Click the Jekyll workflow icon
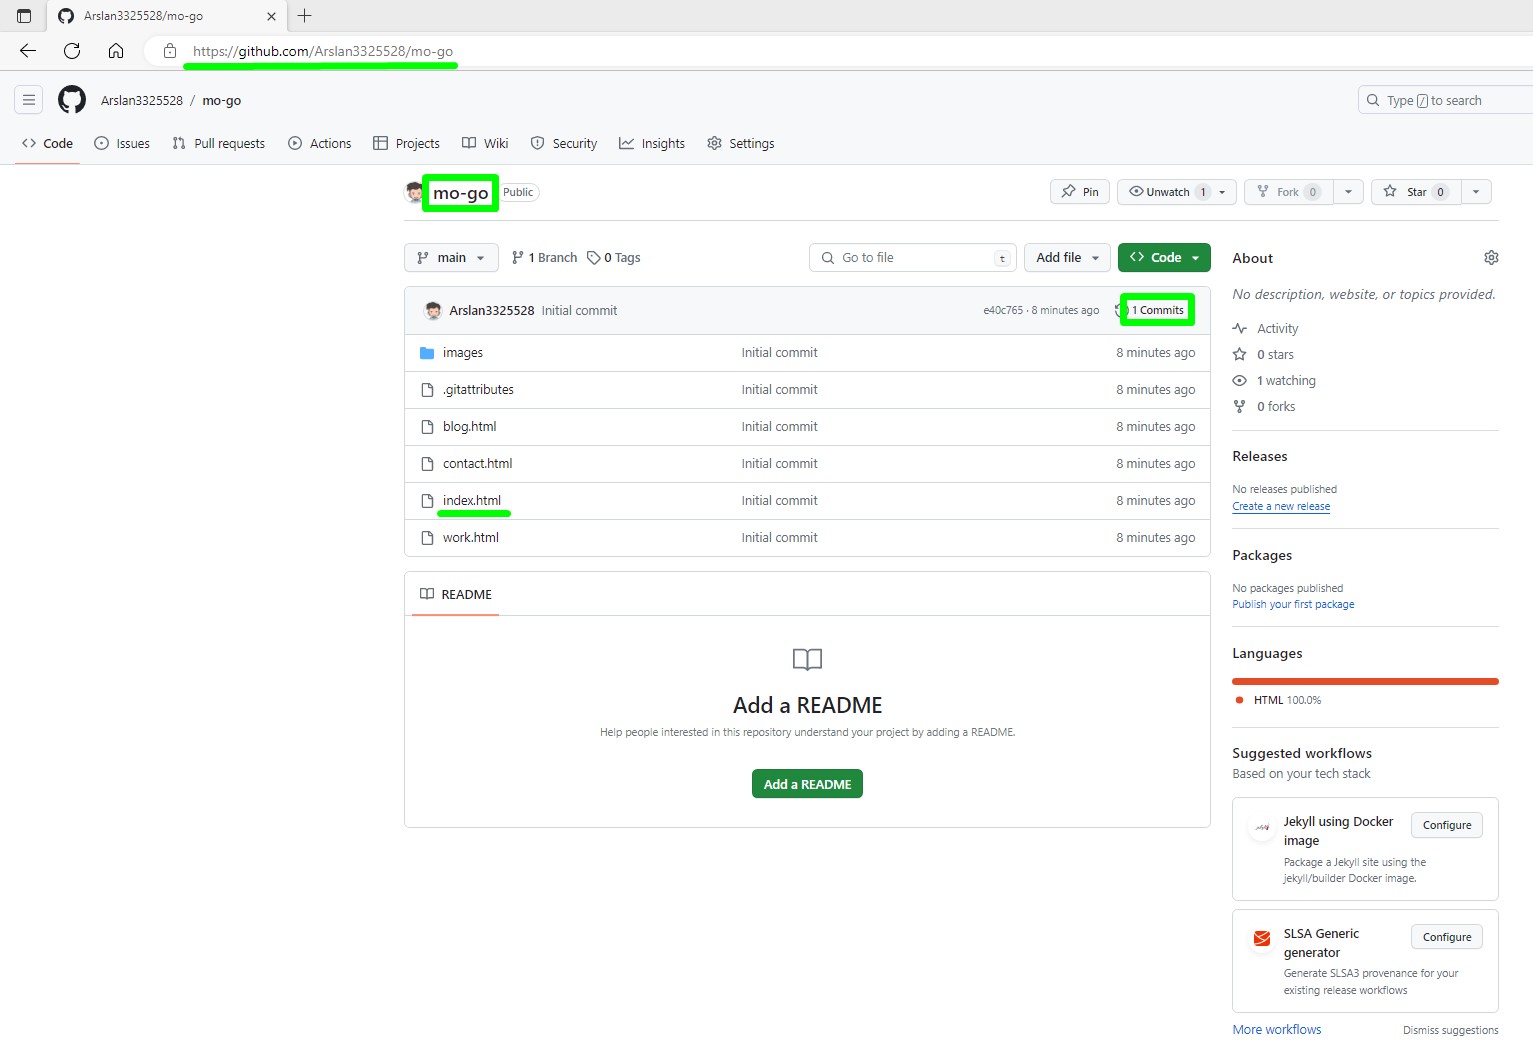 (1262, 827)
